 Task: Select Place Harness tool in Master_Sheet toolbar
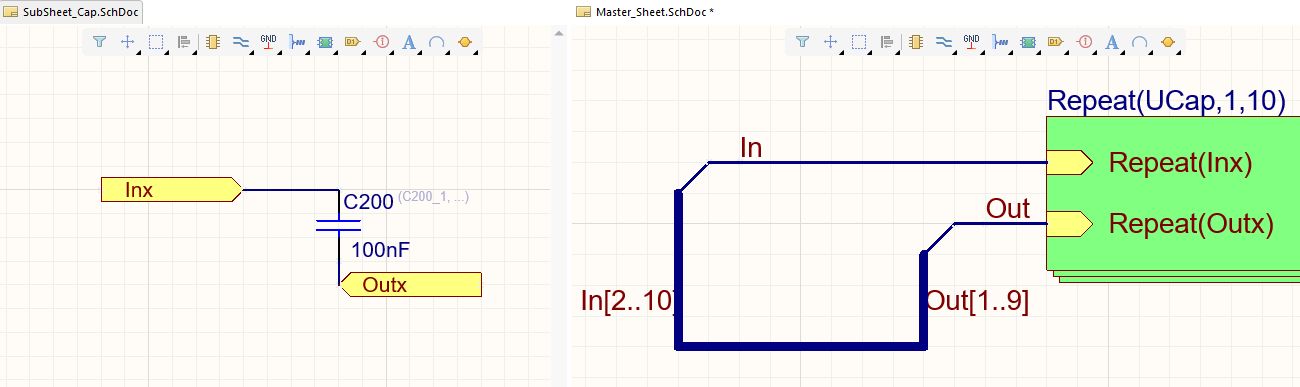[x=999, y=42]
